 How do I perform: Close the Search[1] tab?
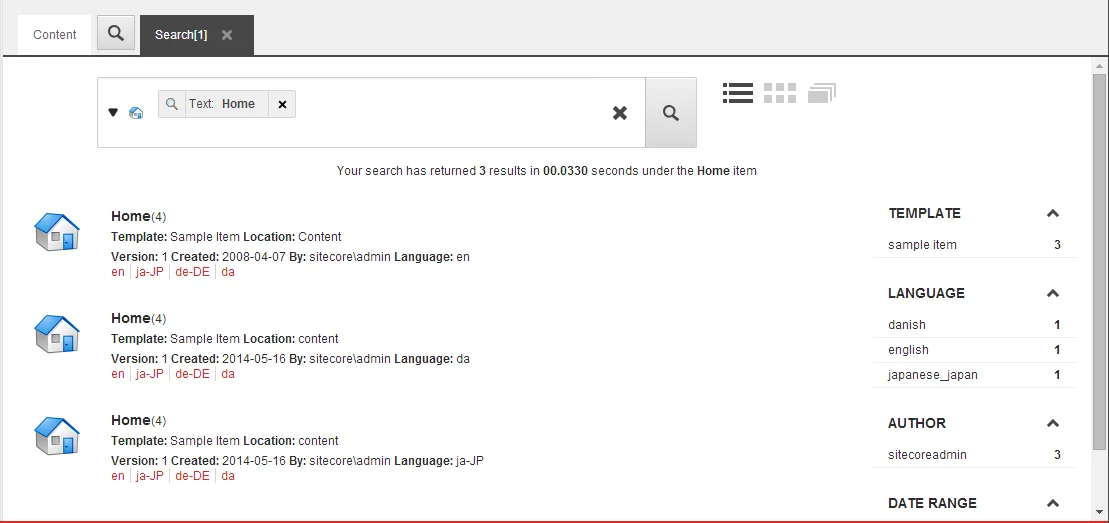click(x=226, y=35)
